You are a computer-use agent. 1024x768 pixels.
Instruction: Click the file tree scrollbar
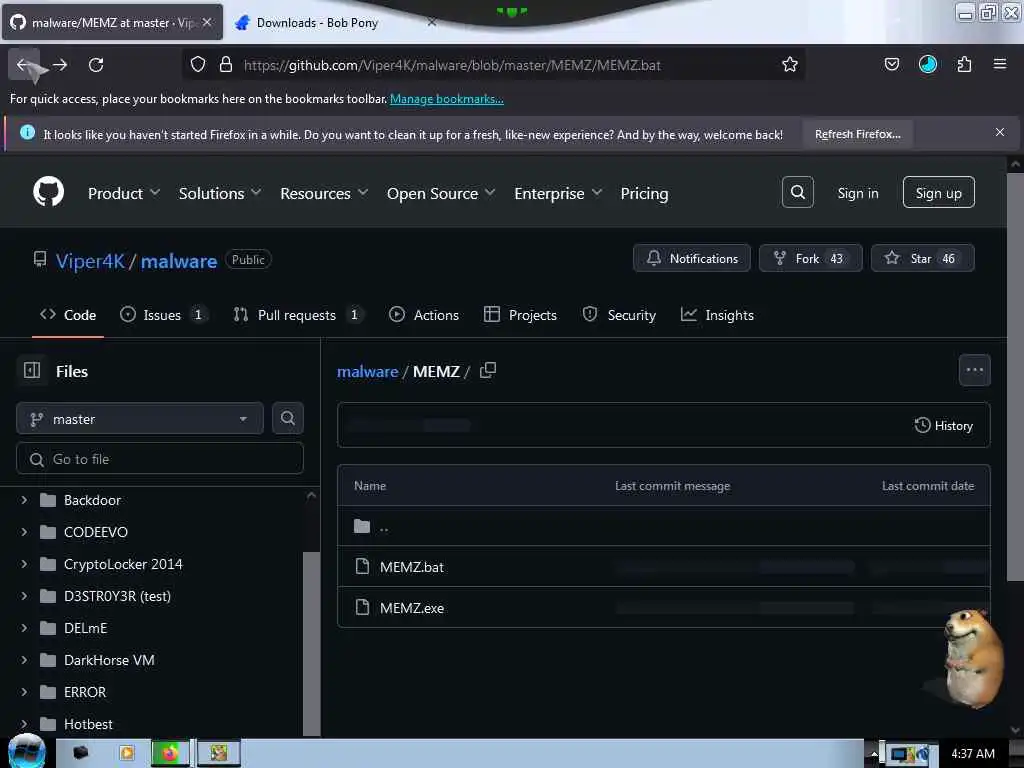point(312,643)
